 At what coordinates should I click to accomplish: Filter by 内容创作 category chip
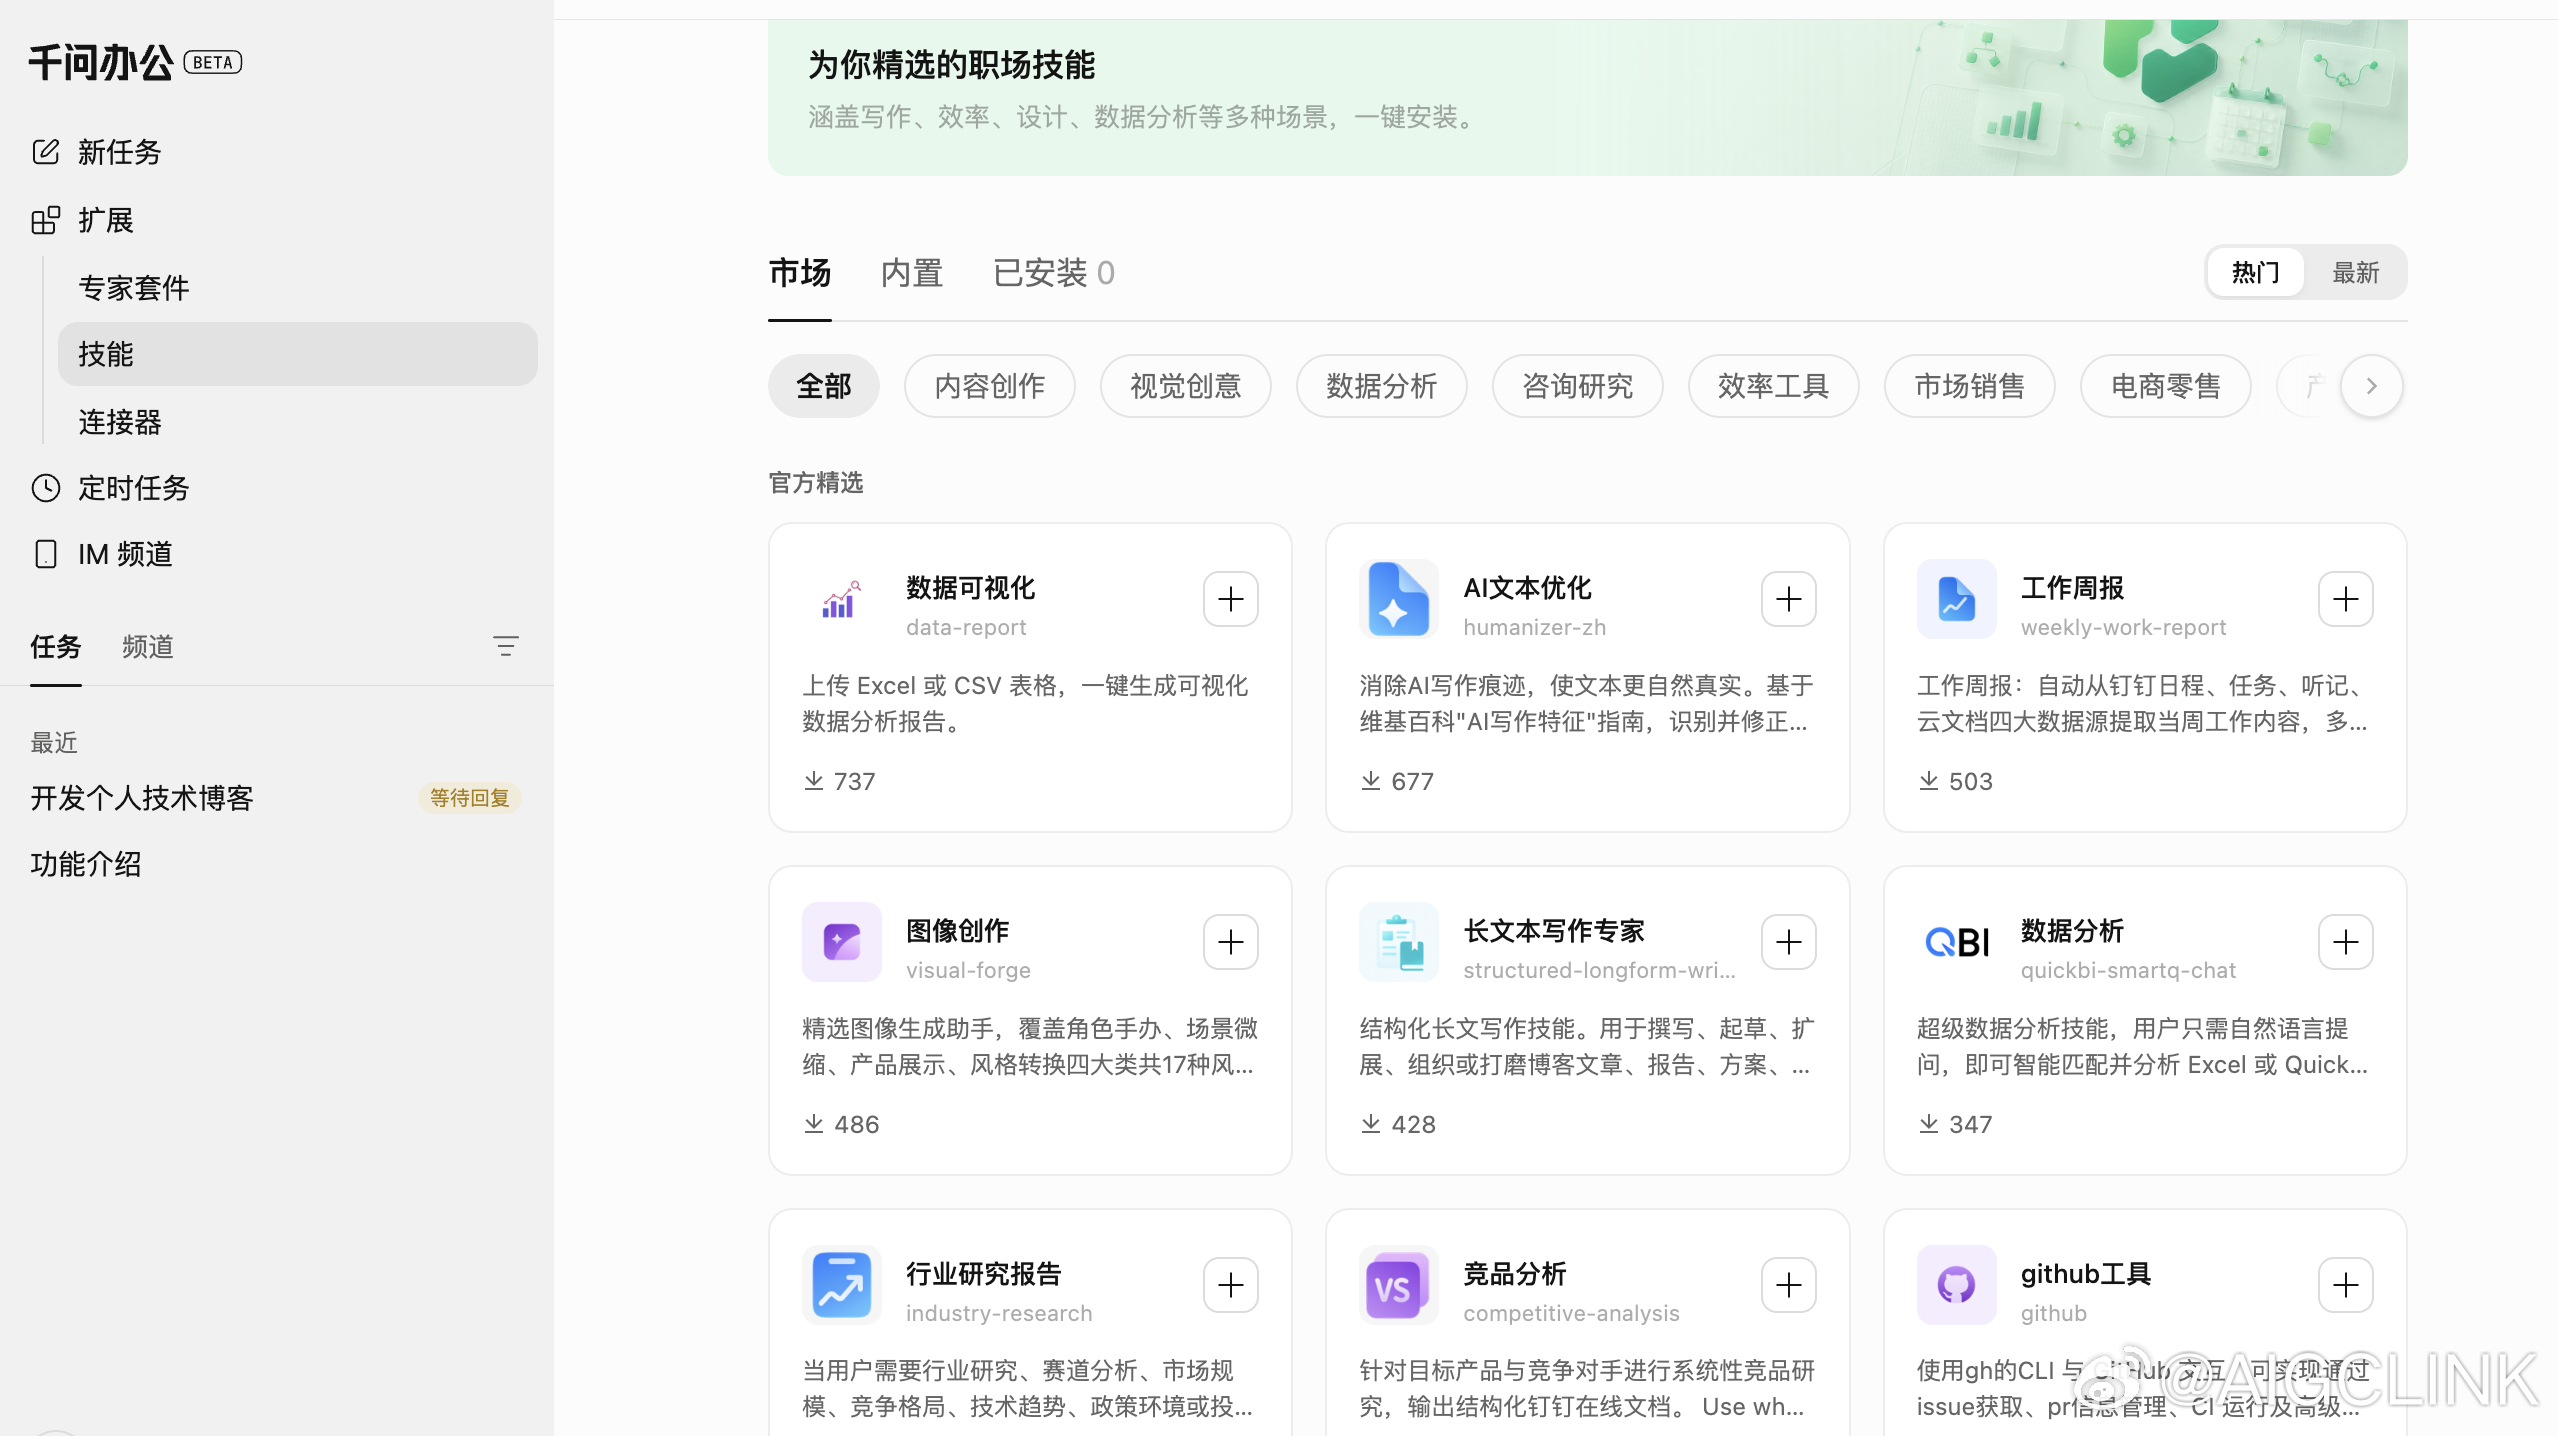pos(989,386)
